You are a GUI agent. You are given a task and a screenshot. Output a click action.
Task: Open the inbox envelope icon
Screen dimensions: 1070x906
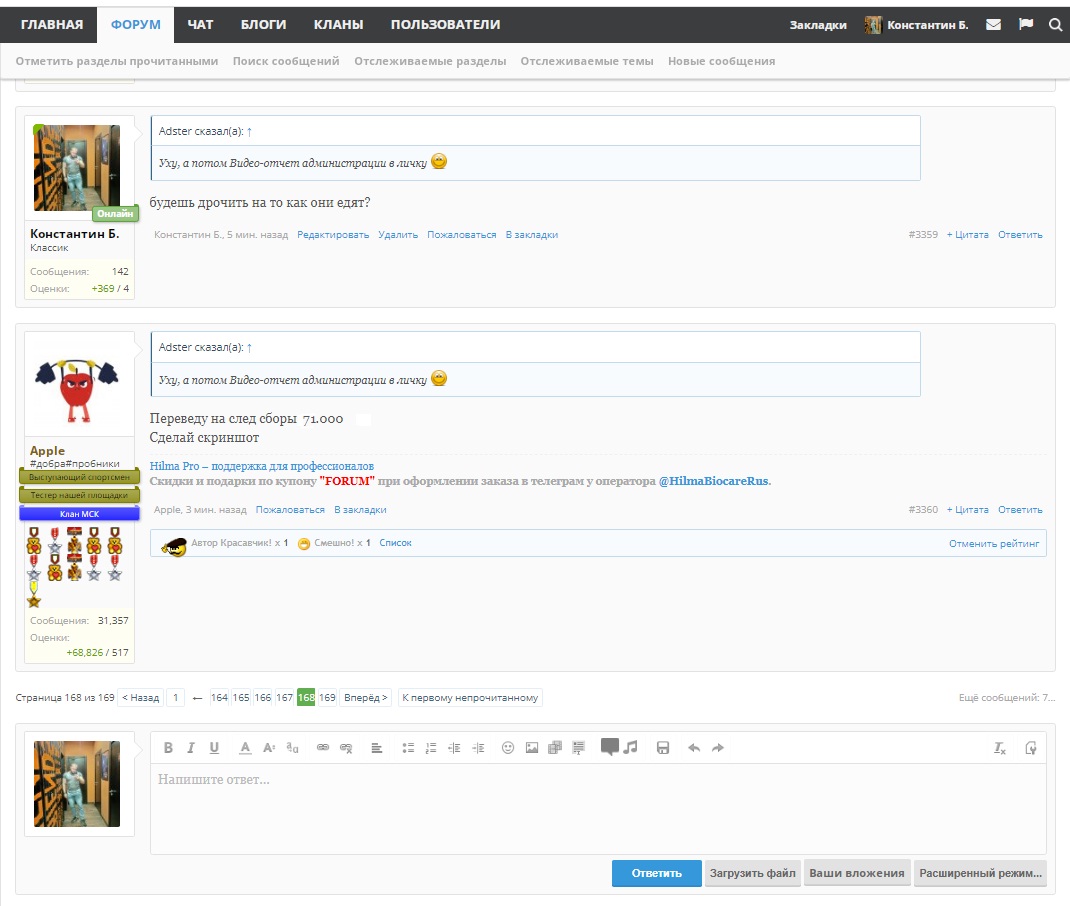pyautogui.click(x=993, y=25)
